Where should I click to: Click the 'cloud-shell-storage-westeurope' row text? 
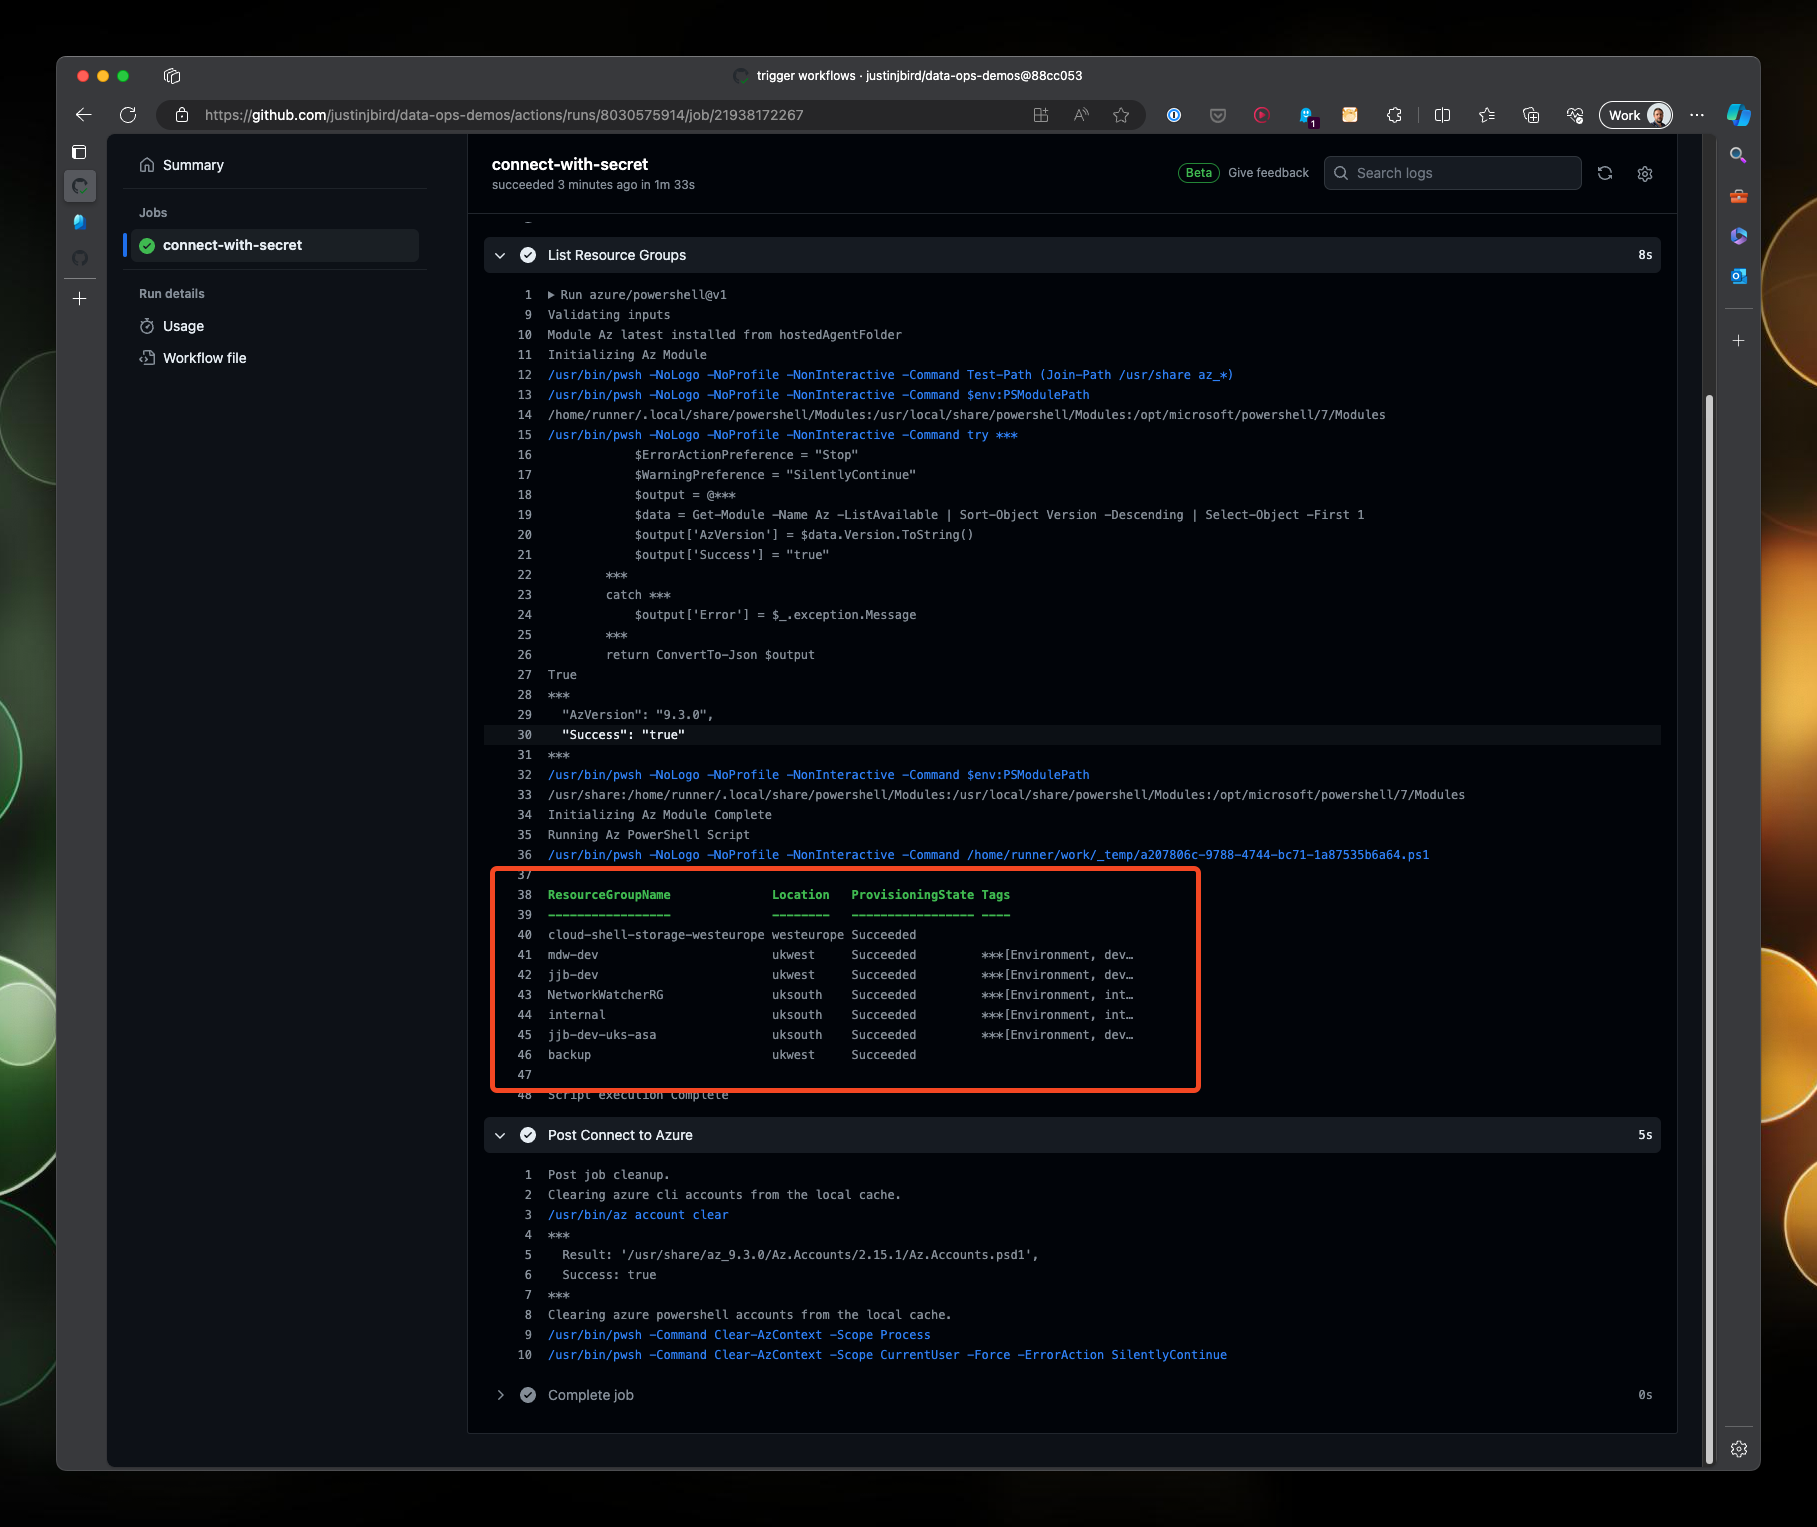pos(656,935)
